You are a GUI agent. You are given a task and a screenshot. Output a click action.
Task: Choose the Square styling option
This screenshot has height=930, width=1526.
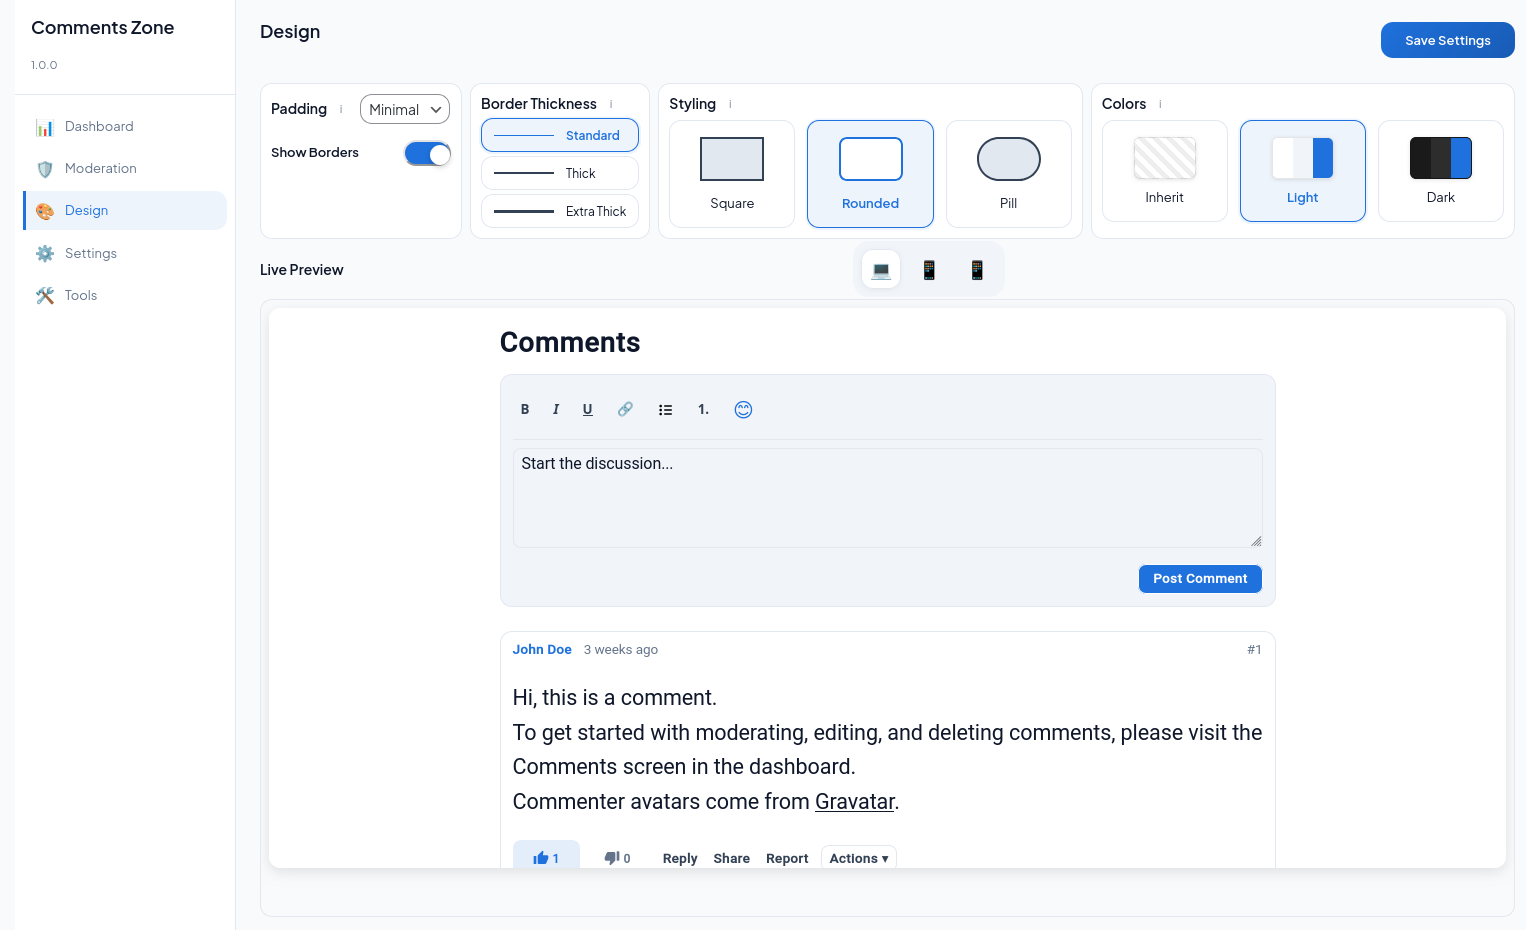coord(732,174)
